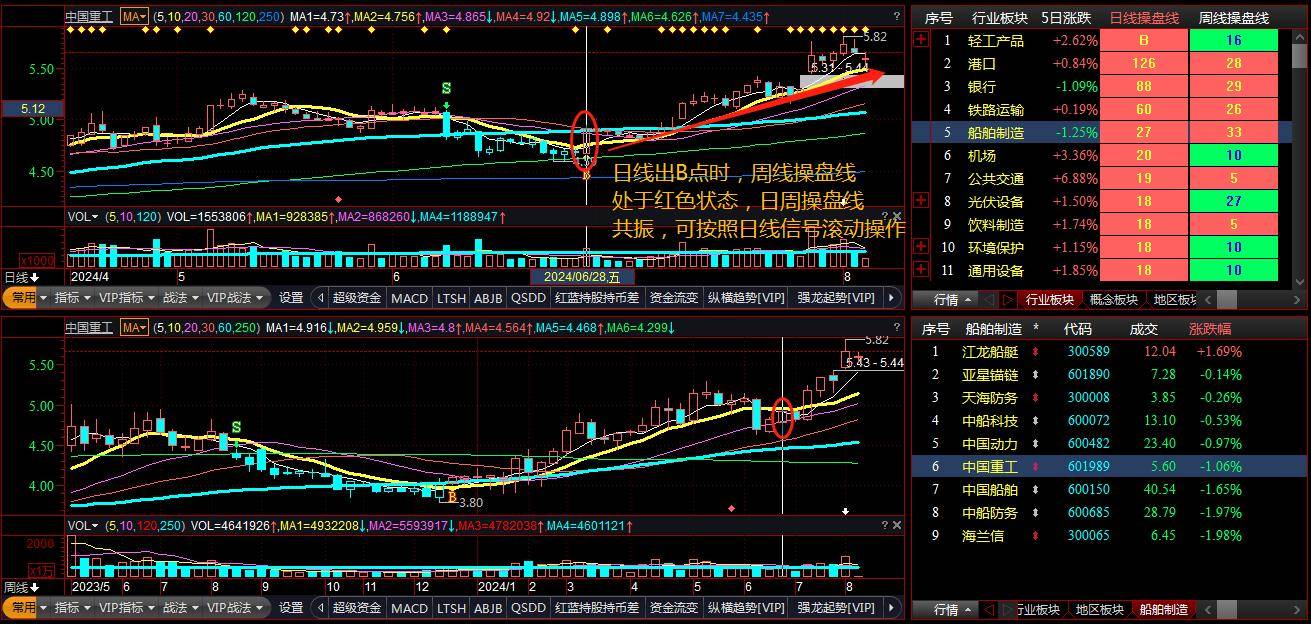This screenshot has width=1311, height=624.
Task: Click the marker icon in 江龙船艇 row
Action: point(1036,352)
